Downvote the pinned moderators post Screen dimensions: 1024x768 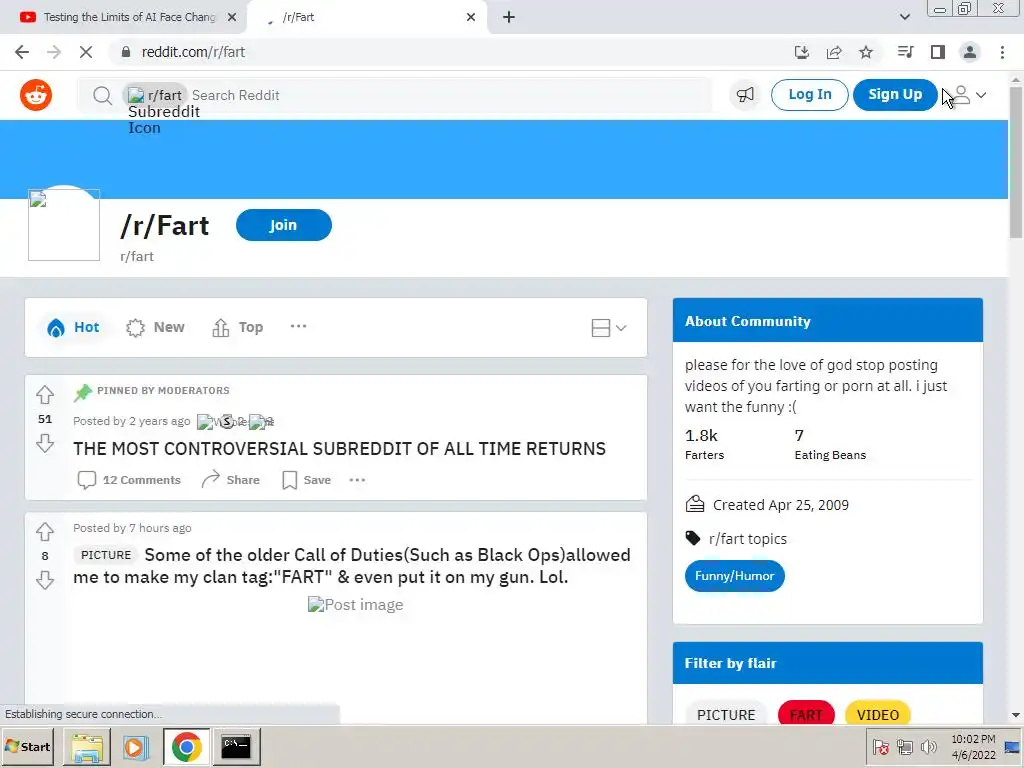(x=45, y=444)
